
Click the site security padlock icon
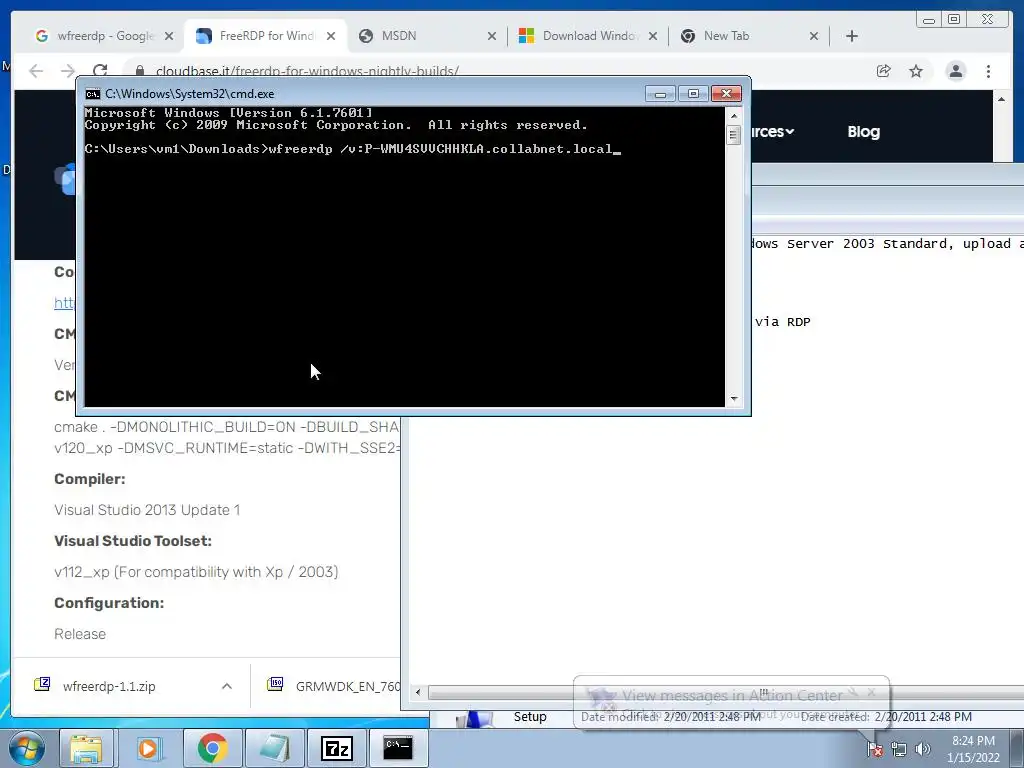click(x=139, y=71)
